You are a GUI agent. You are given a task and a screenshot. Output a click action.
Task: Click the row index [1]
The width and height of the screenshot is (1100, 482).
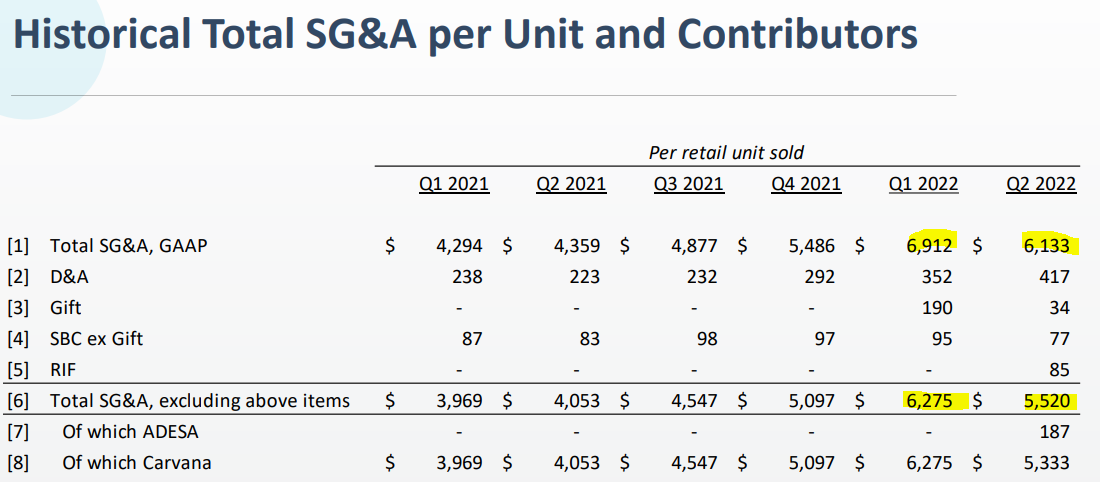[18, 246]
